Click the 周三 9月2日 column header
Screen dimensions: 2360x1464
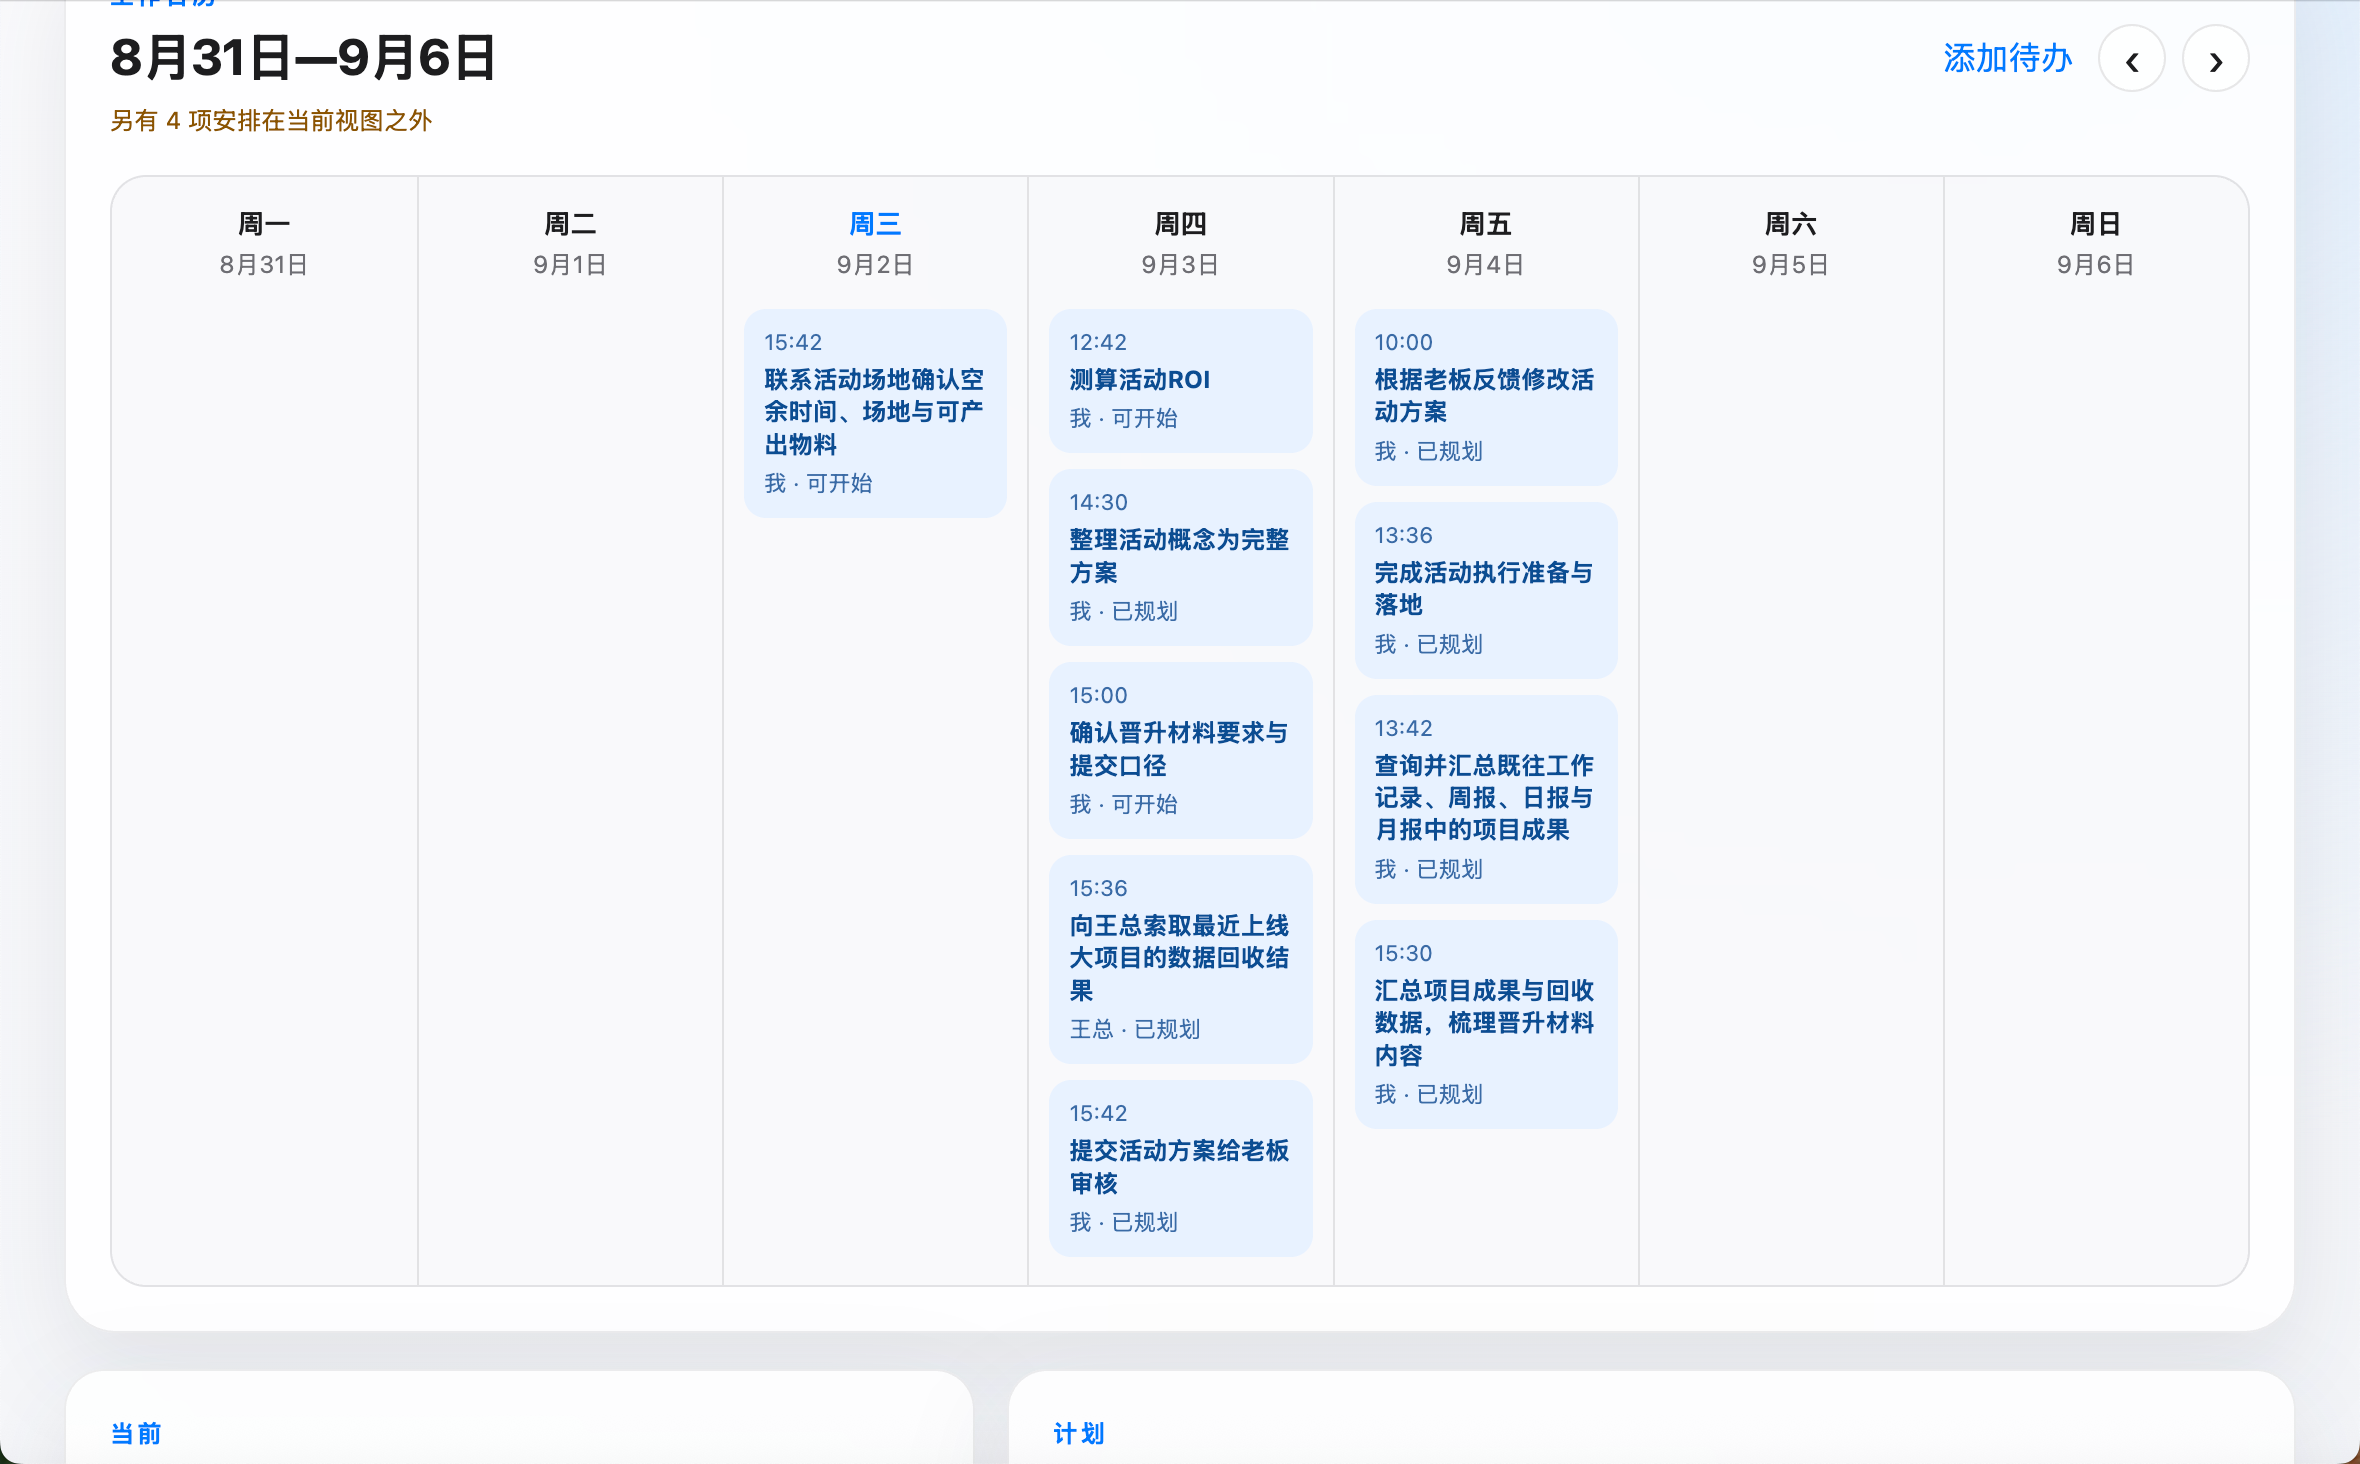point(875,243)
